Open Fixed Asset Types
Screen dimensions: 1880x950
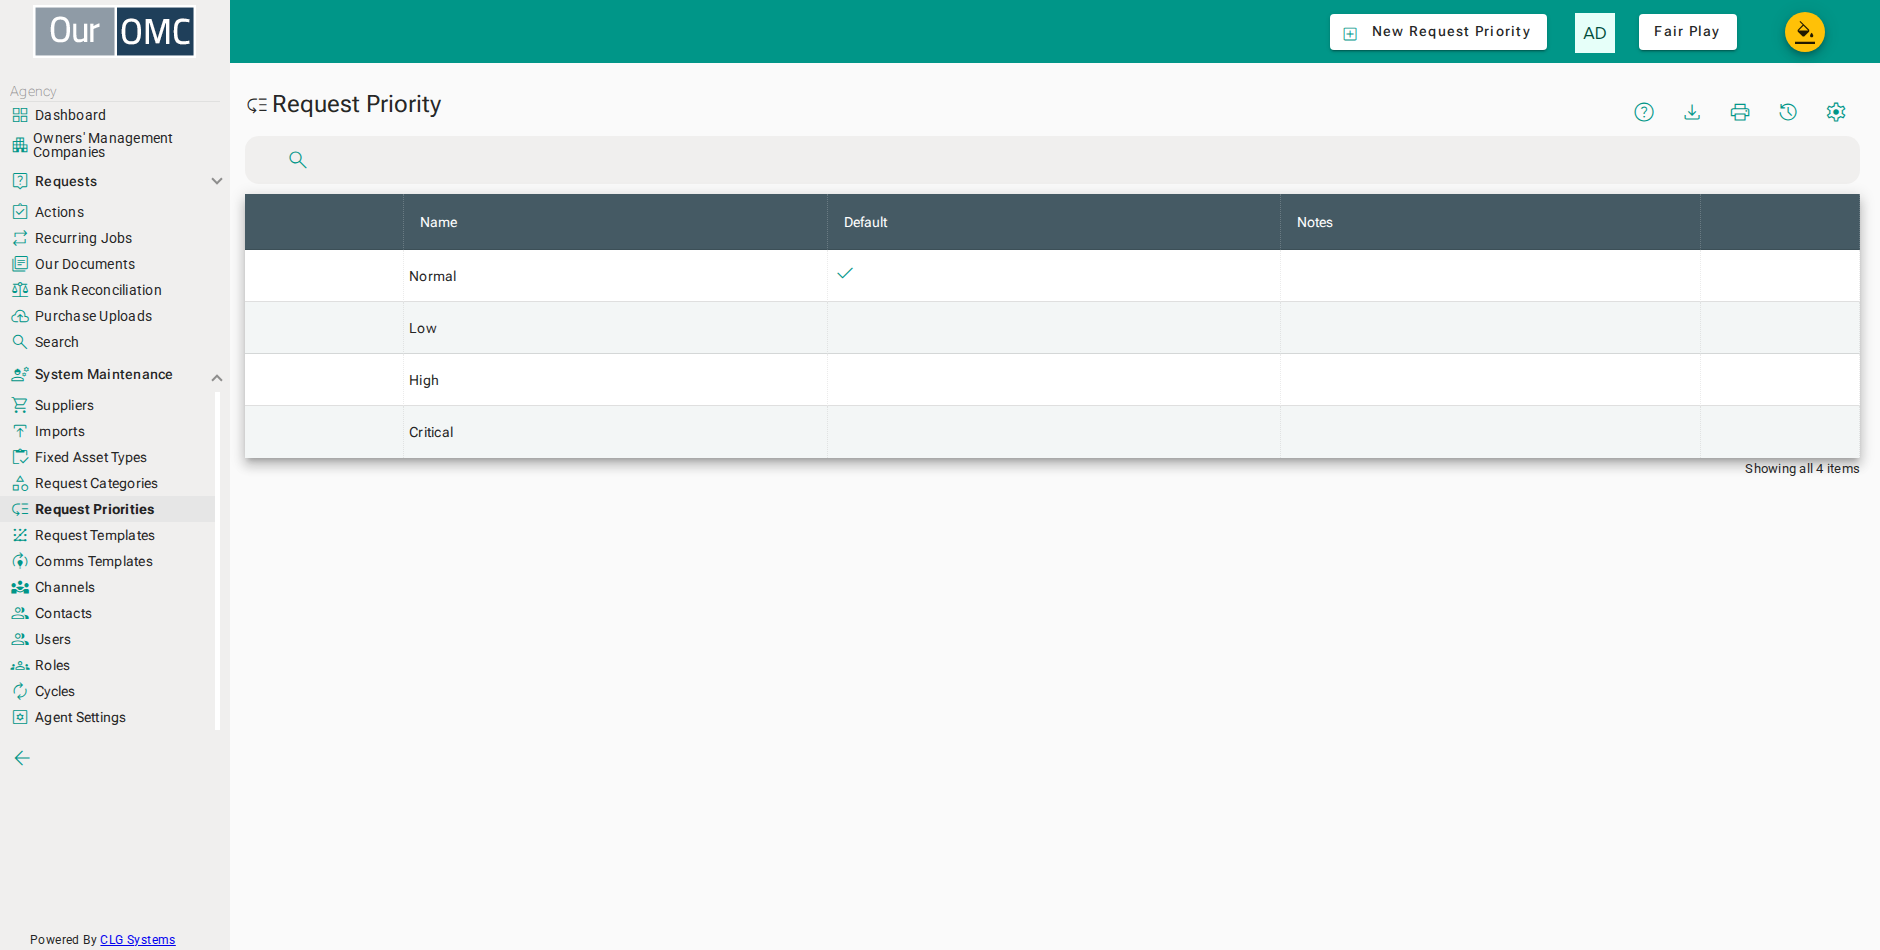point(91,457)
